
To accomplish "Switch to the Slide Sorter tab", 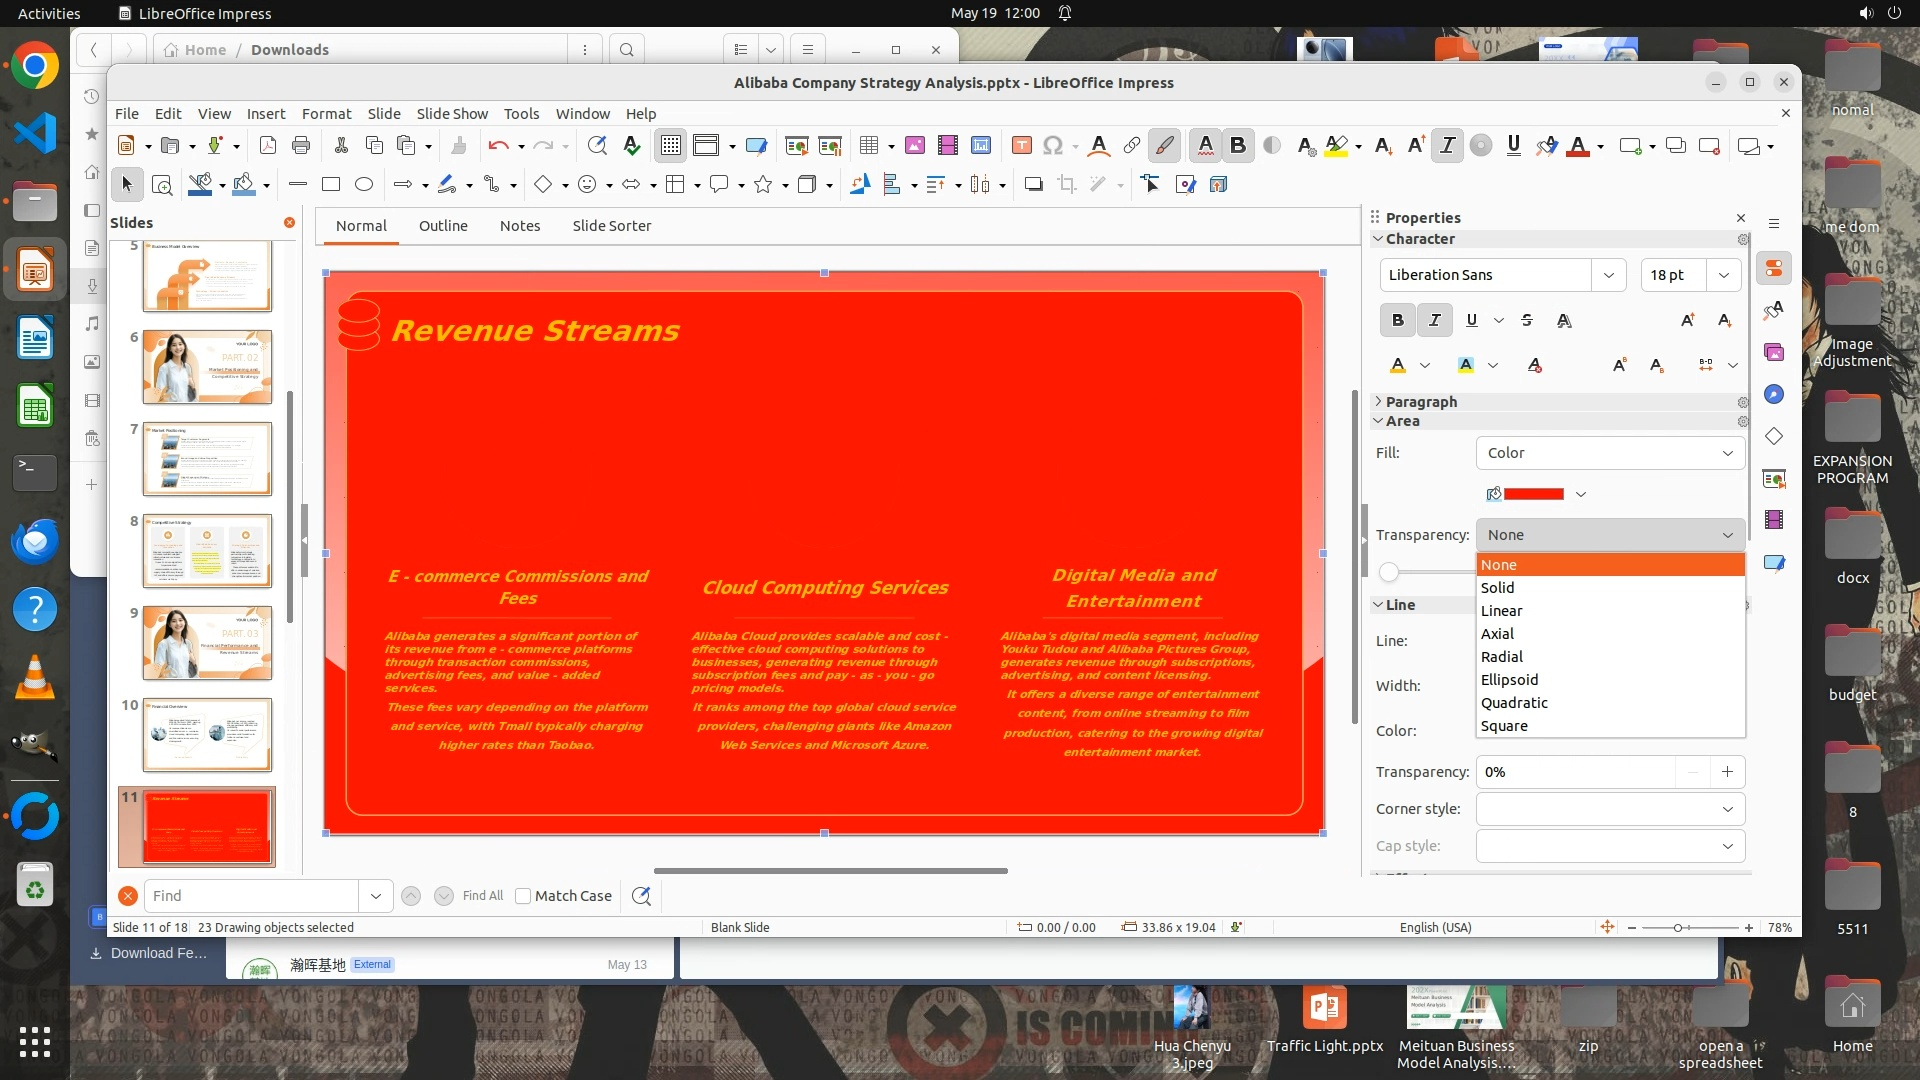I will pos(611,226).
